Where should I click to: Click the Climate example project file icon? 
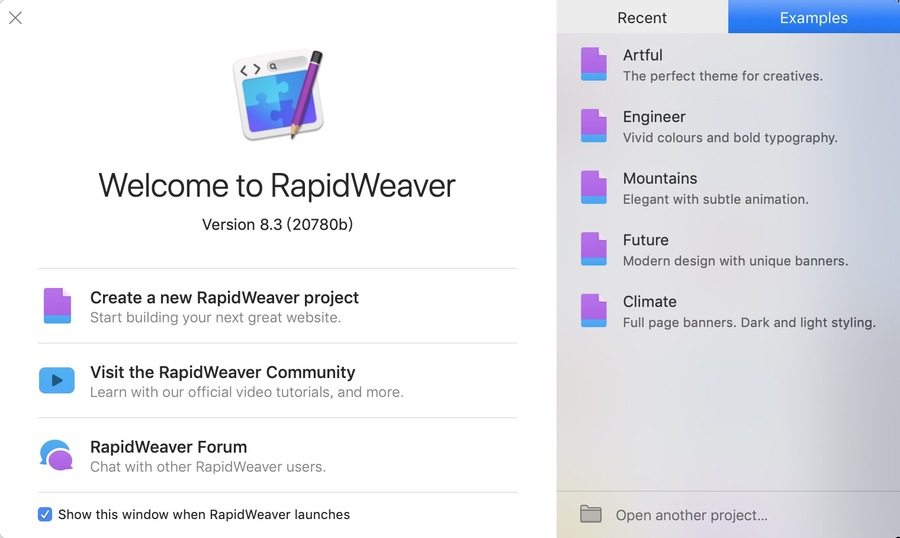(594, 310)
